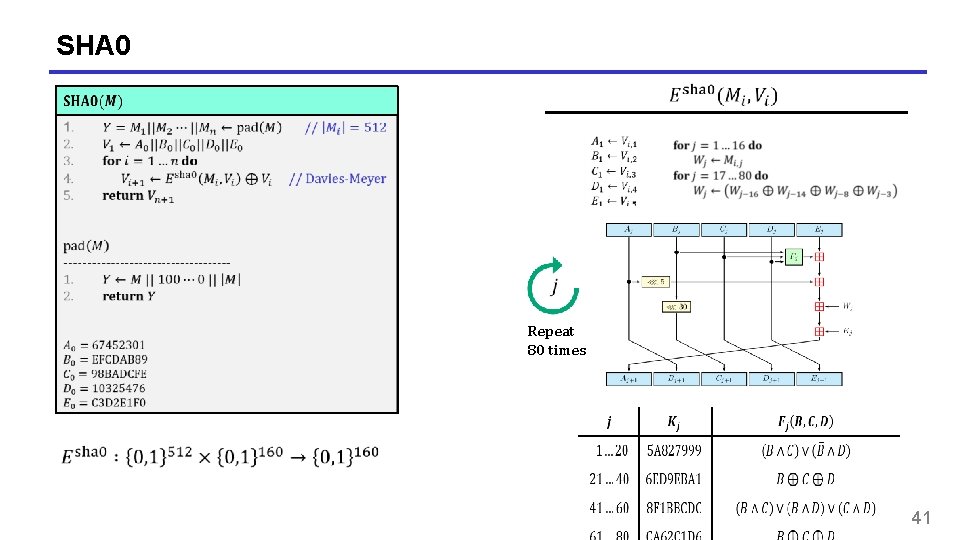Click the "Repeat 80 times" caption
This screenshot has width=960, height=540.
557,341
